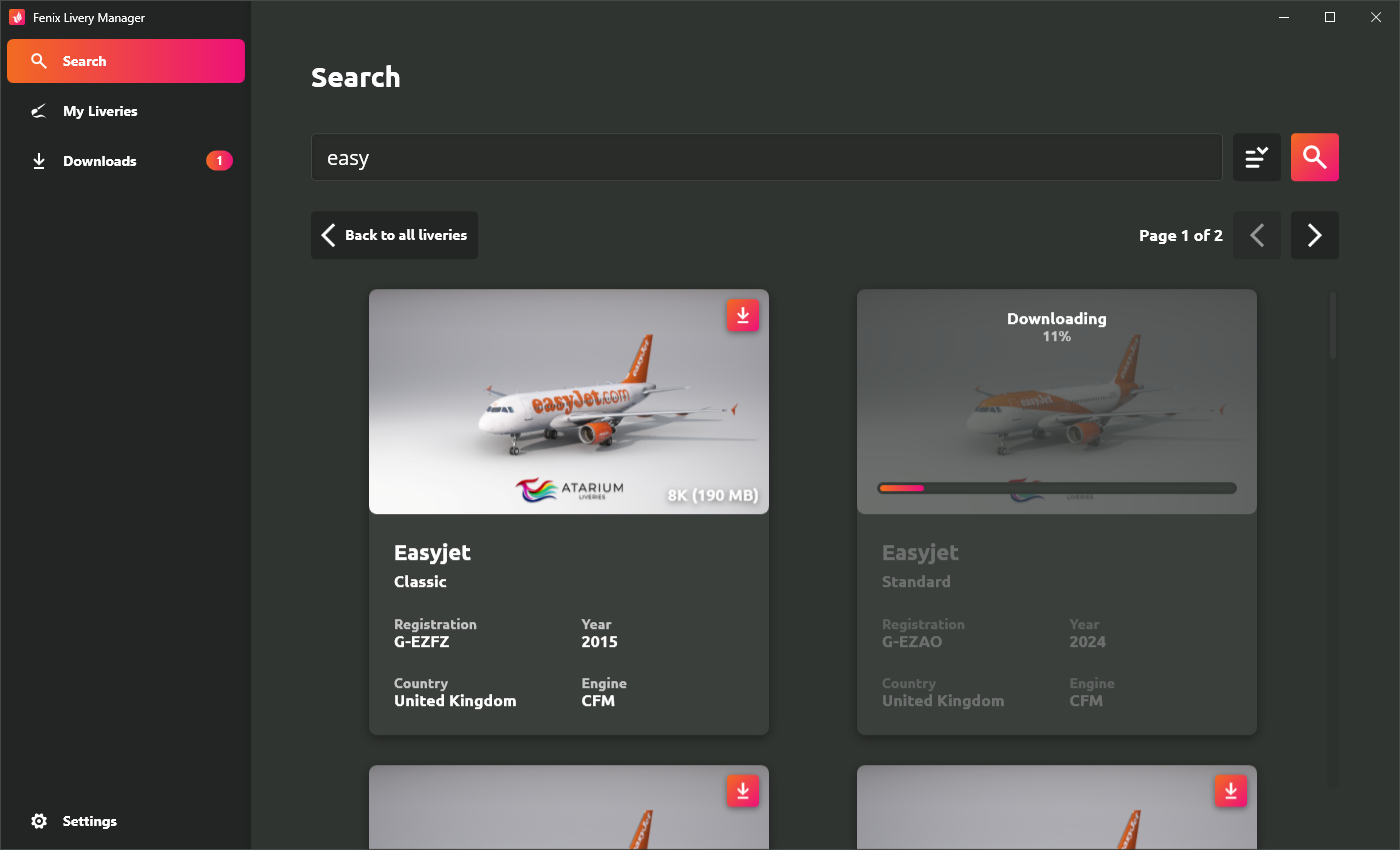This screenshot has height=850, width=1400.
Task: Open Settings from the sidebar
Action: pos(89,821)
